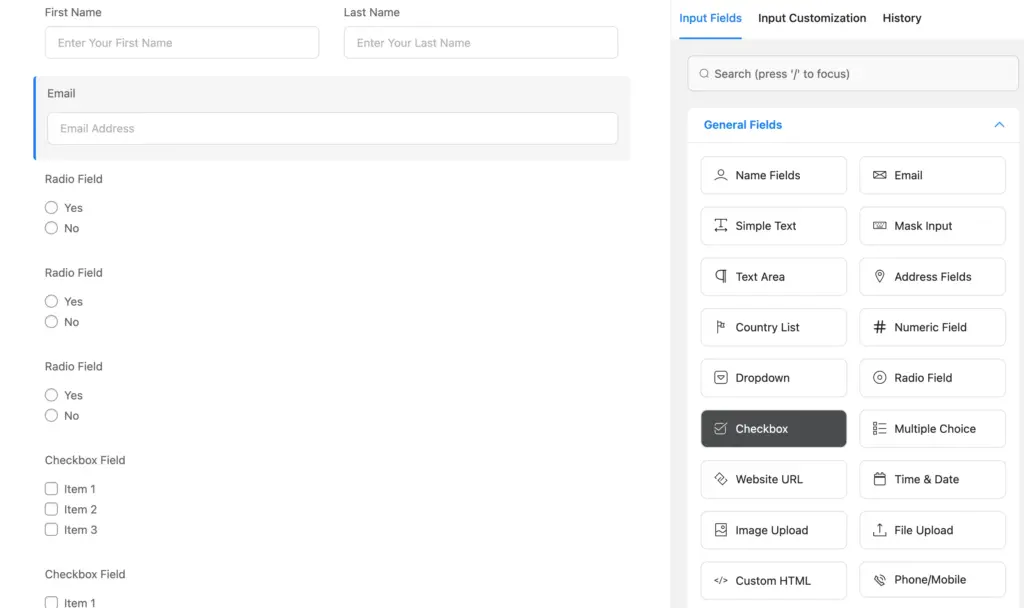Click the field search box
This screenshot has height=608, width=1024.
tap(852, 72)
